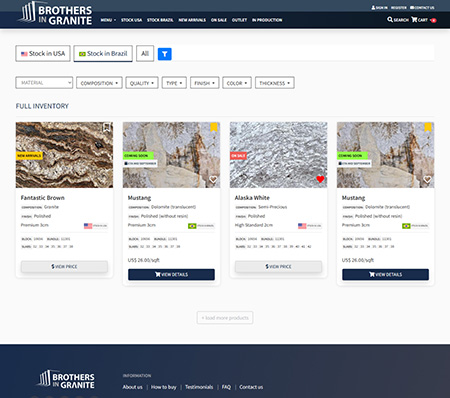Favorite the last Mustang card heart
450x398 pixels.
(x=427, y=180)
